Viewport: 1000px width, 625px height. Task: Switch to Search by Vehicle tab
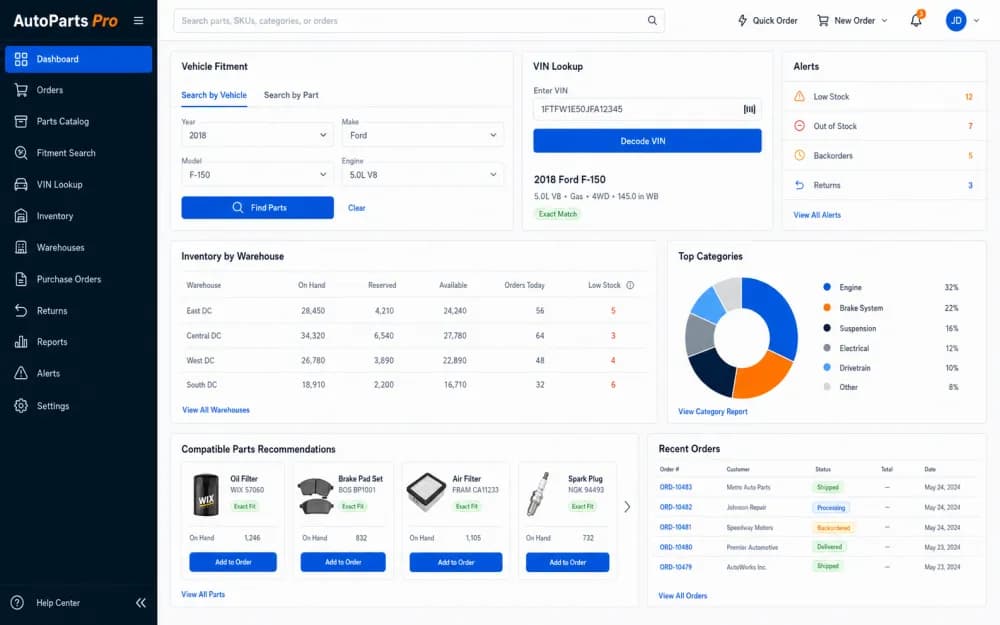click(214, 95)
